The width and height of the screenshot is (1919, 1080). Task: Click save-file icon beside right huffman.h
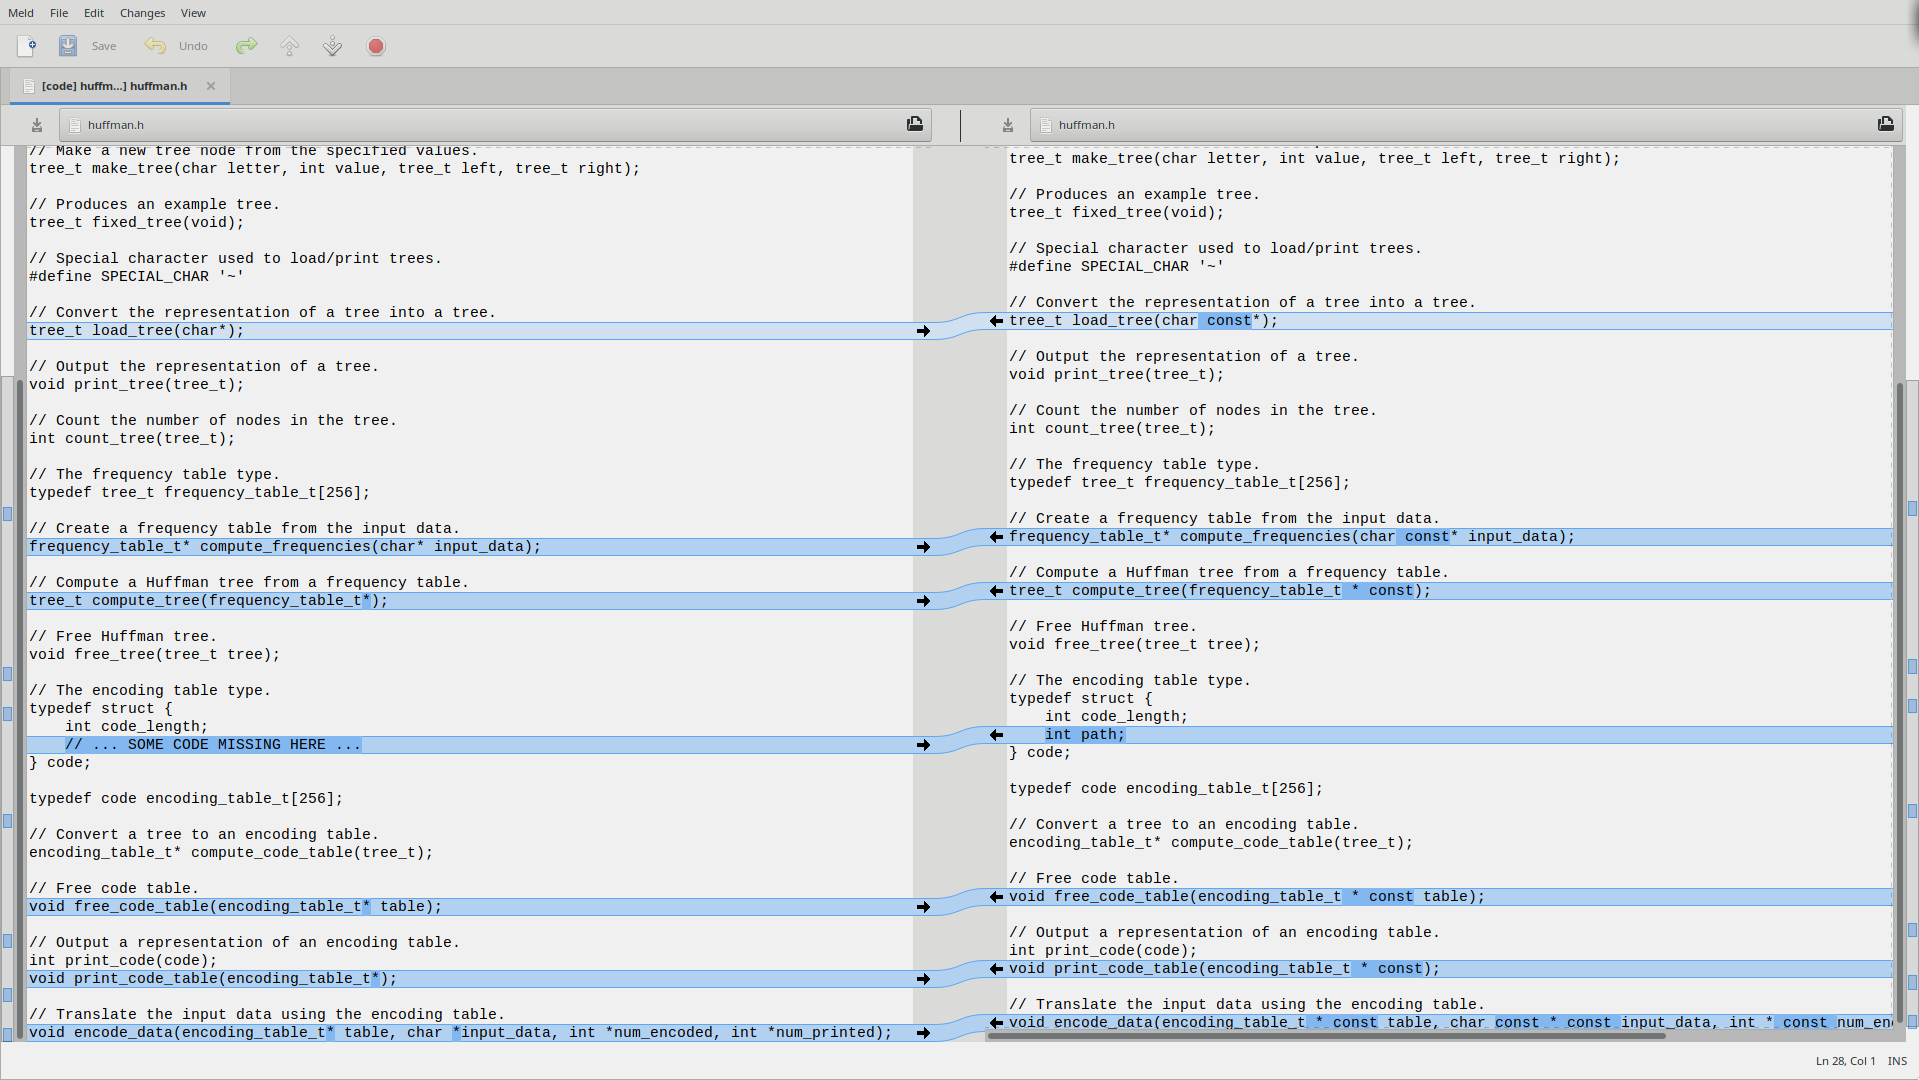(1008, 125)
